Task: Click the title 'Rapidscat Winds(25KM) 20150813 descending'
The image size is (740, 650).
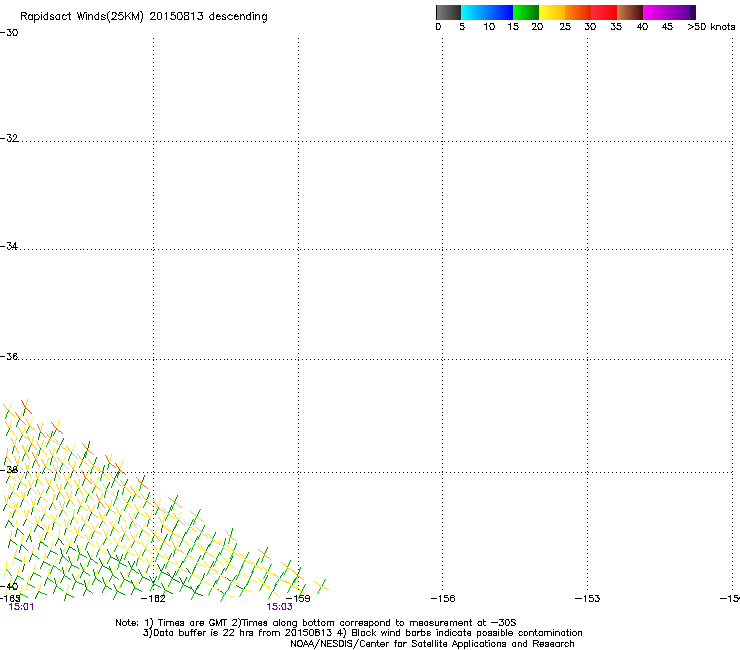Action: pos(143,17)
